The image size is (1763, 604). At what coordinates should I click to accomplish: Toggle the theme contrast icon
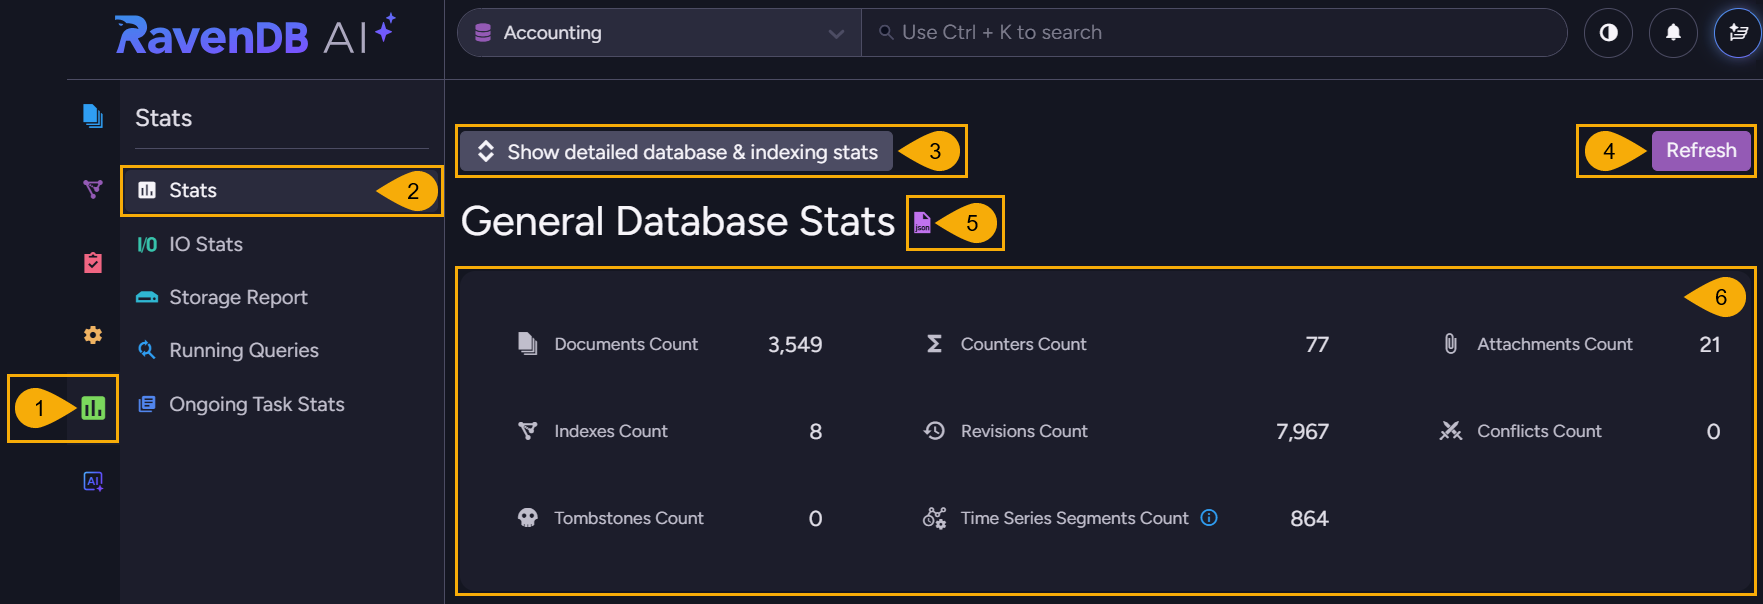tap(1608, 33)
